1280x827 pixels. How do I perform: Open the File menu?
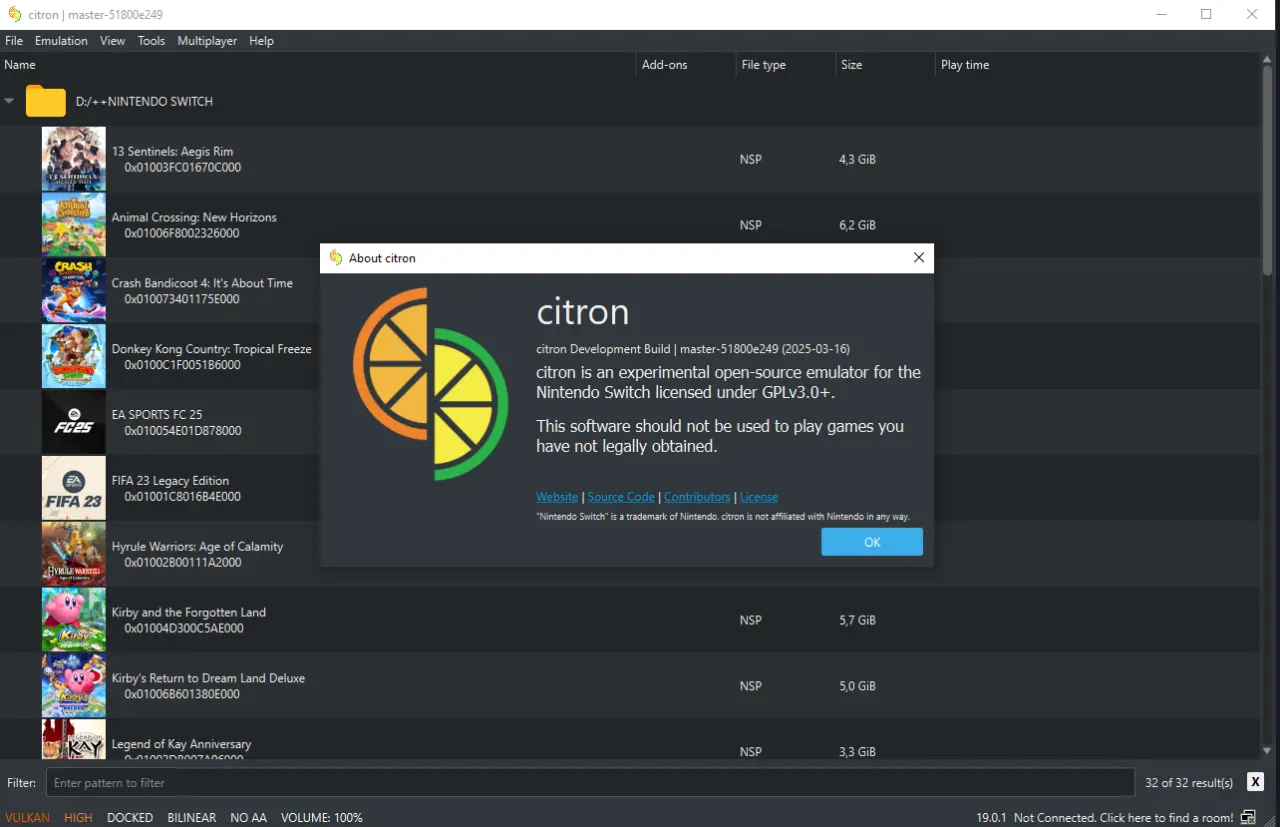(x=14, y=41)
